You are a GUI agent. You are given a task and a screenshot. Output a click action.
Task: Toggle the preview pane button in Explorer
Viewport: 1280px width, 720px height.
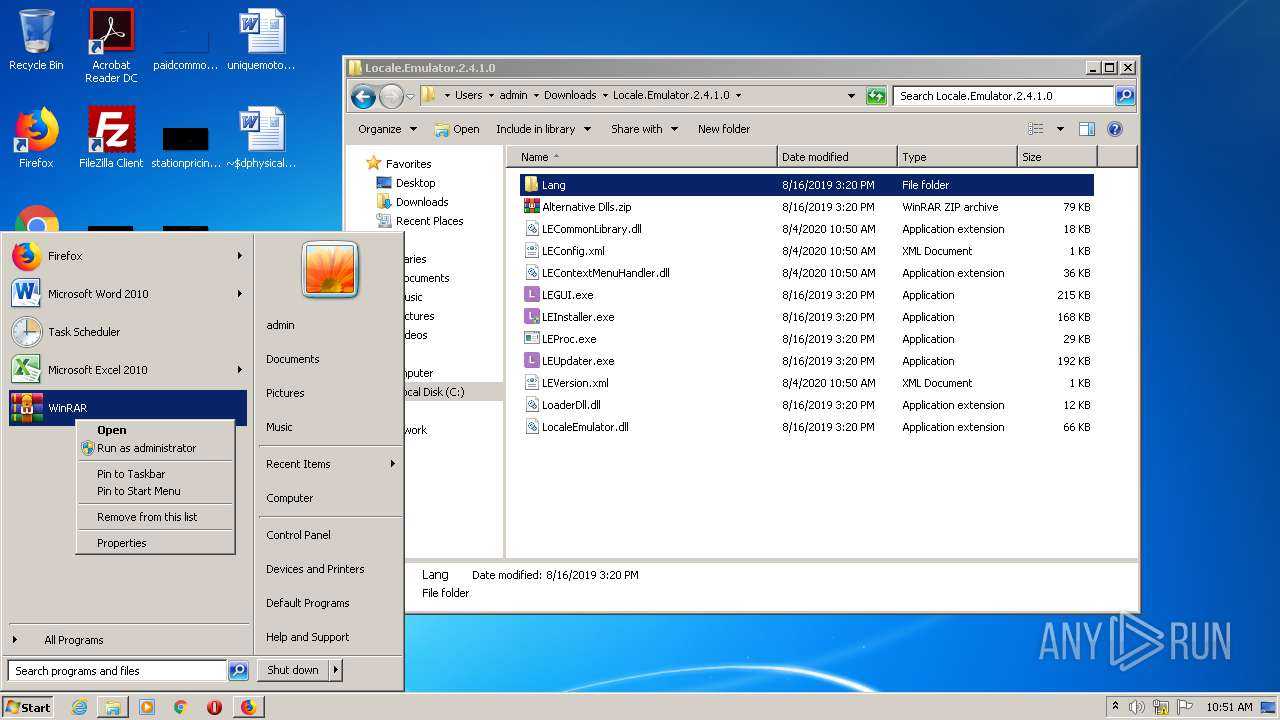[x=1087, y=129]
